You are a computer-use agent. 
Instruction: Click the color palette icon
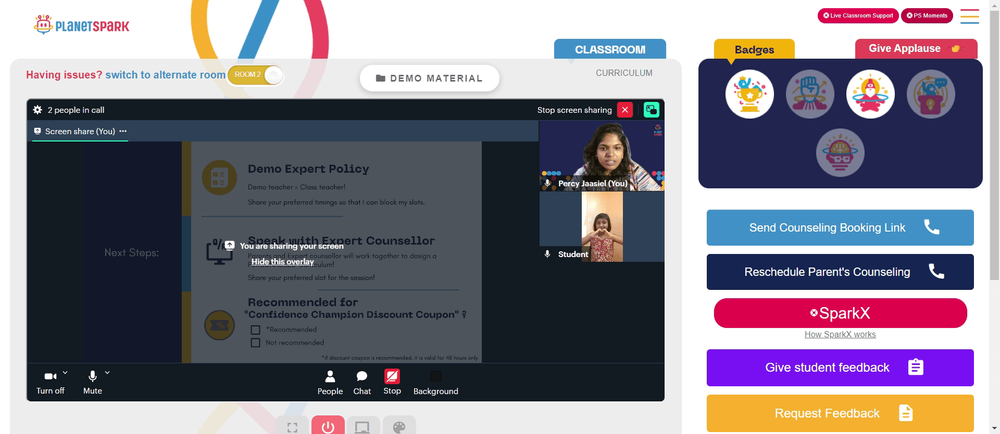click(399, 427)
